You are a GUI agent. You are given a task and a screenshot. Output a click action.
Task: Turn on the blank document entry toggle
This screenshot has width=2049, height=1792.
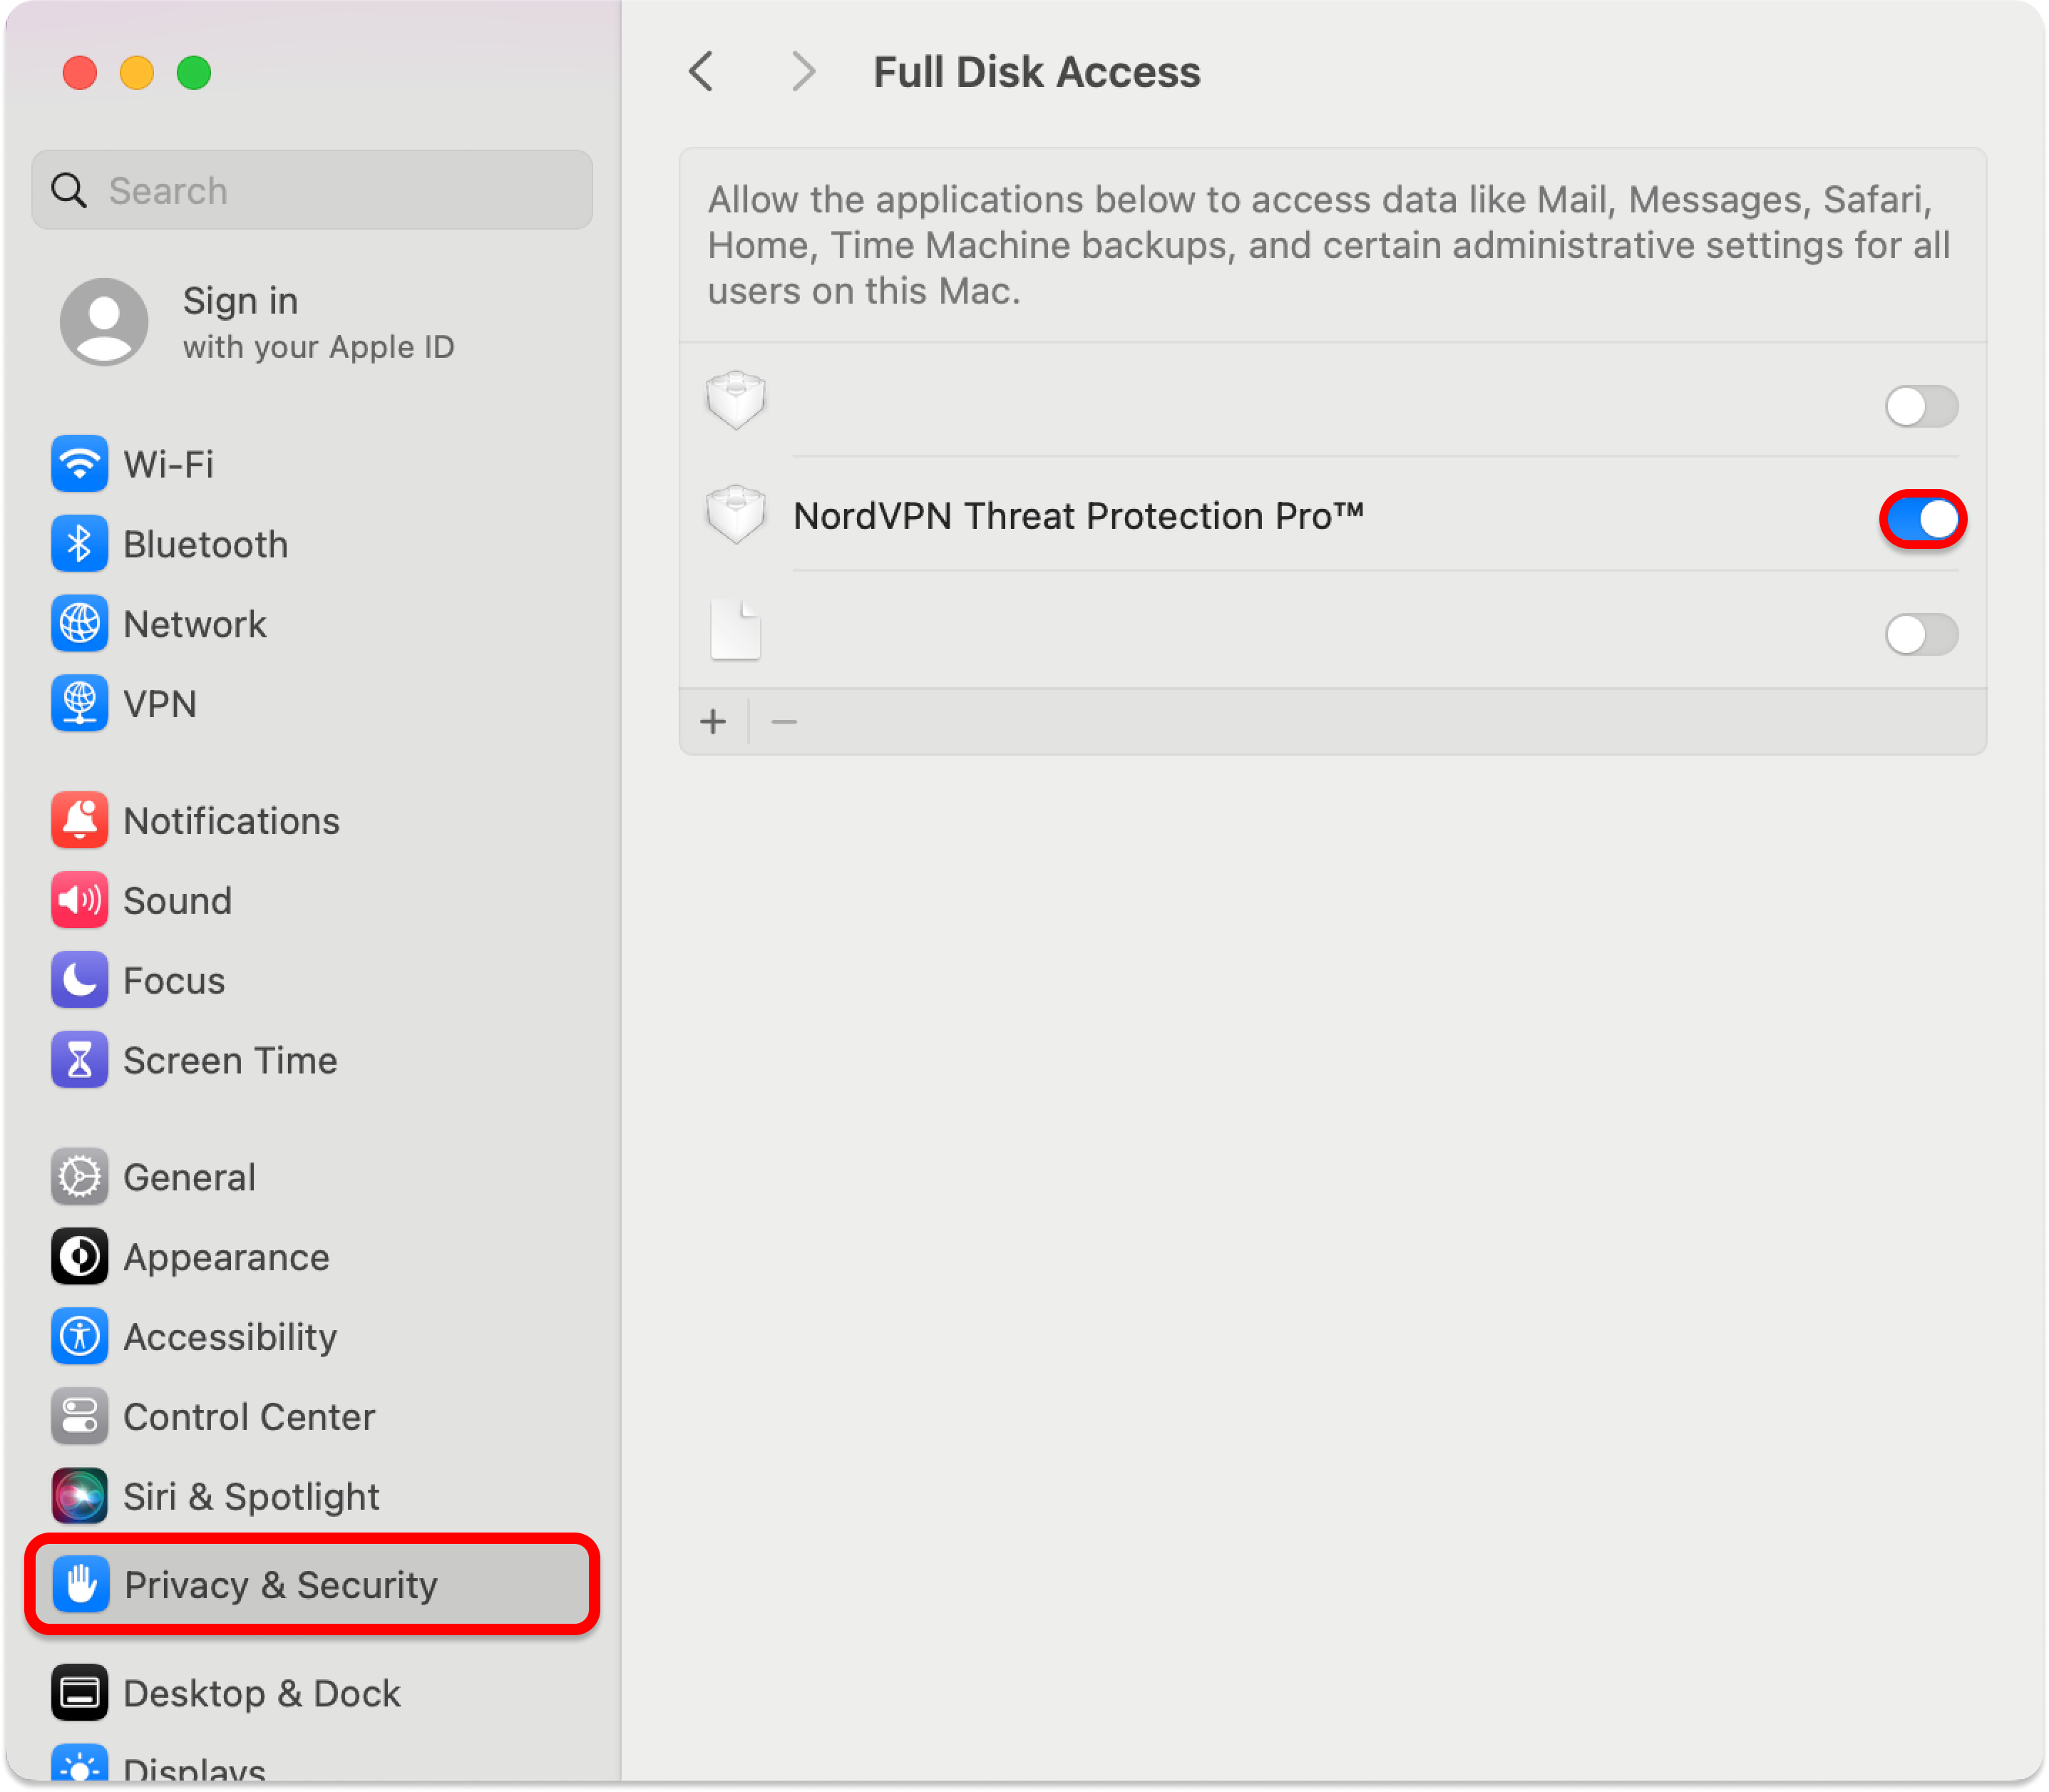pyautogui.click(x=1921, y=634)
